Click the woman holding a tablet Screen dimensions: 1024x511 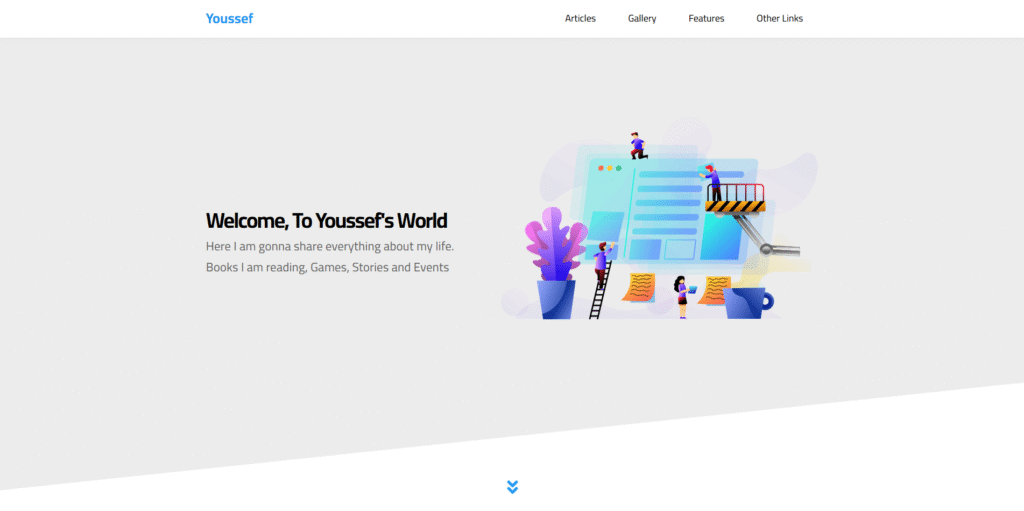pyautogui.click(x=682, y=295)
